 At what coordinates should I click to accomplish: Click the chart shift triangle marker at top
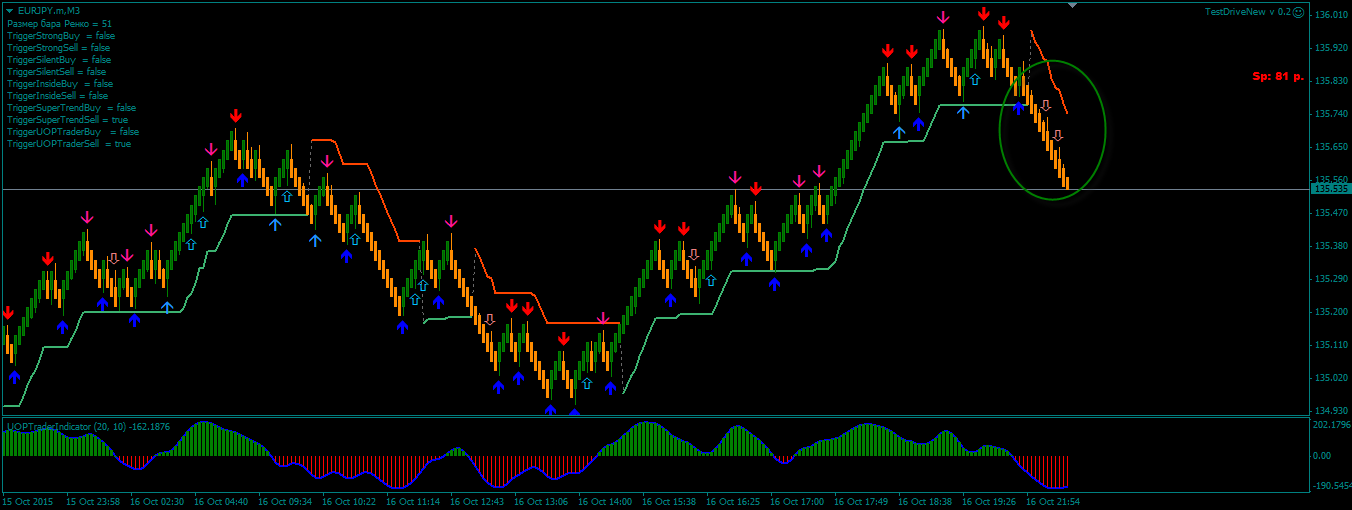pos(1073,5)
